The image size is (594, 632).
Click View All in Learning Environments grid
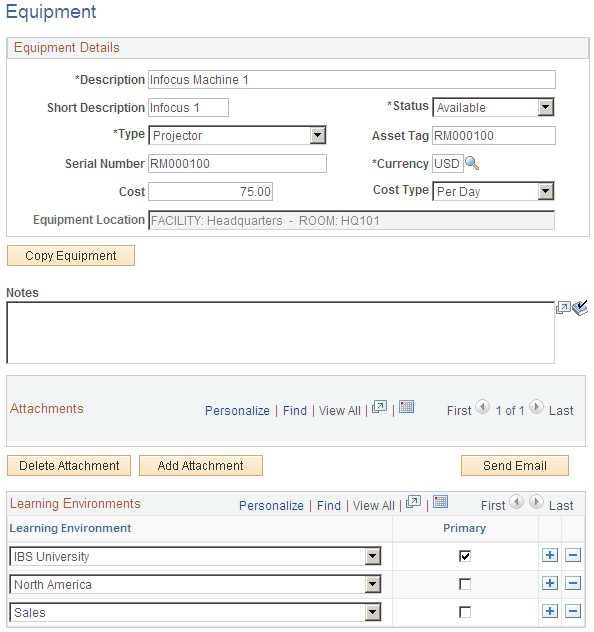(x=374, y=505)
